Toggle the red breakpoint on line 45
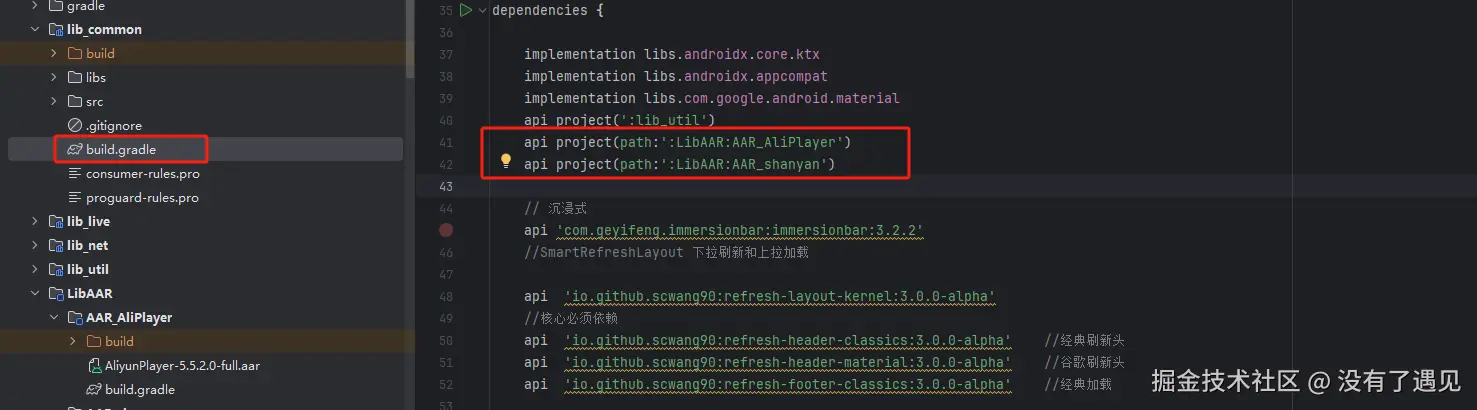This screenshot has height=410, width=1477. tap(446, 230)
